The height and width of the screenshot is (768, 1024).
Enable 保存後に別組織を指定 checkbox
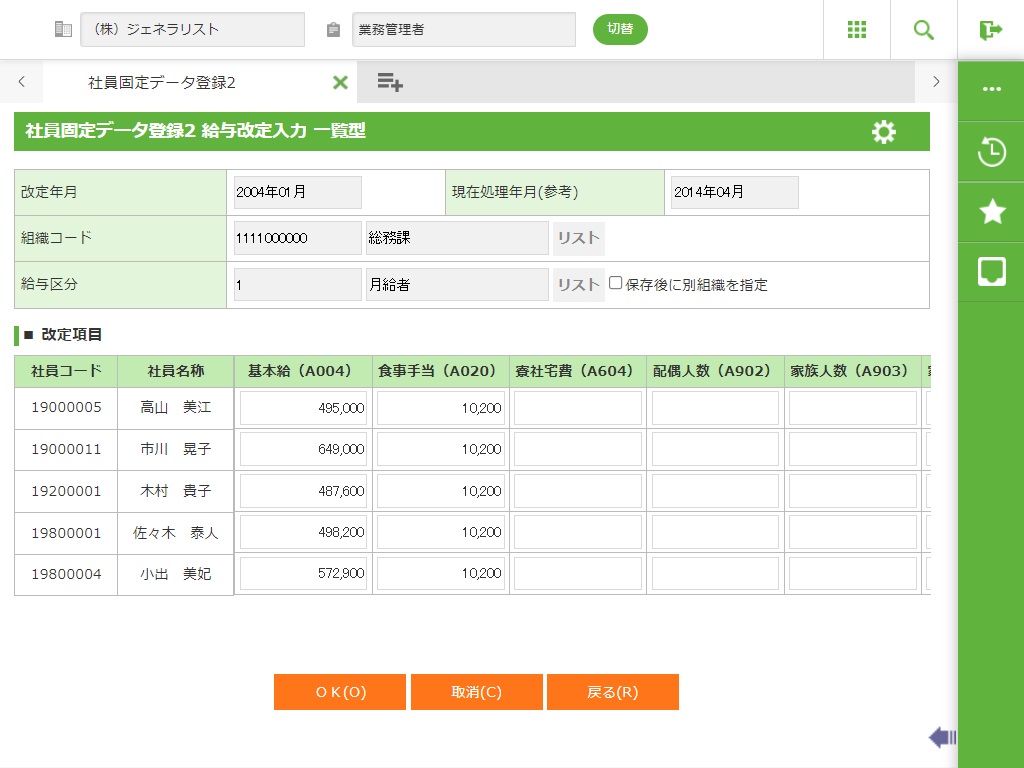click(616, 283)
